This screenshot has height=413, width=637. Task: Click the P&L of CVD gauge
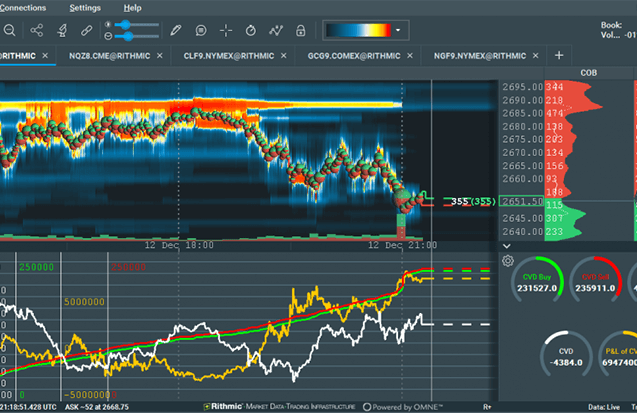click(618, 354)
